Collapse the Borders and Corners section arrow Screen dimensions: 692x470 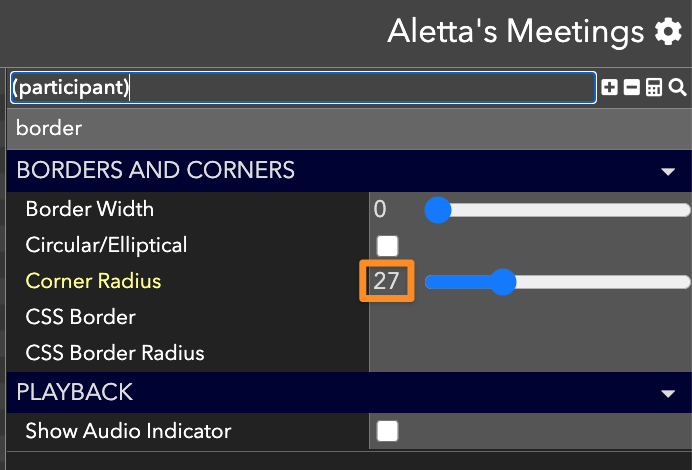[x=668, y=171]
